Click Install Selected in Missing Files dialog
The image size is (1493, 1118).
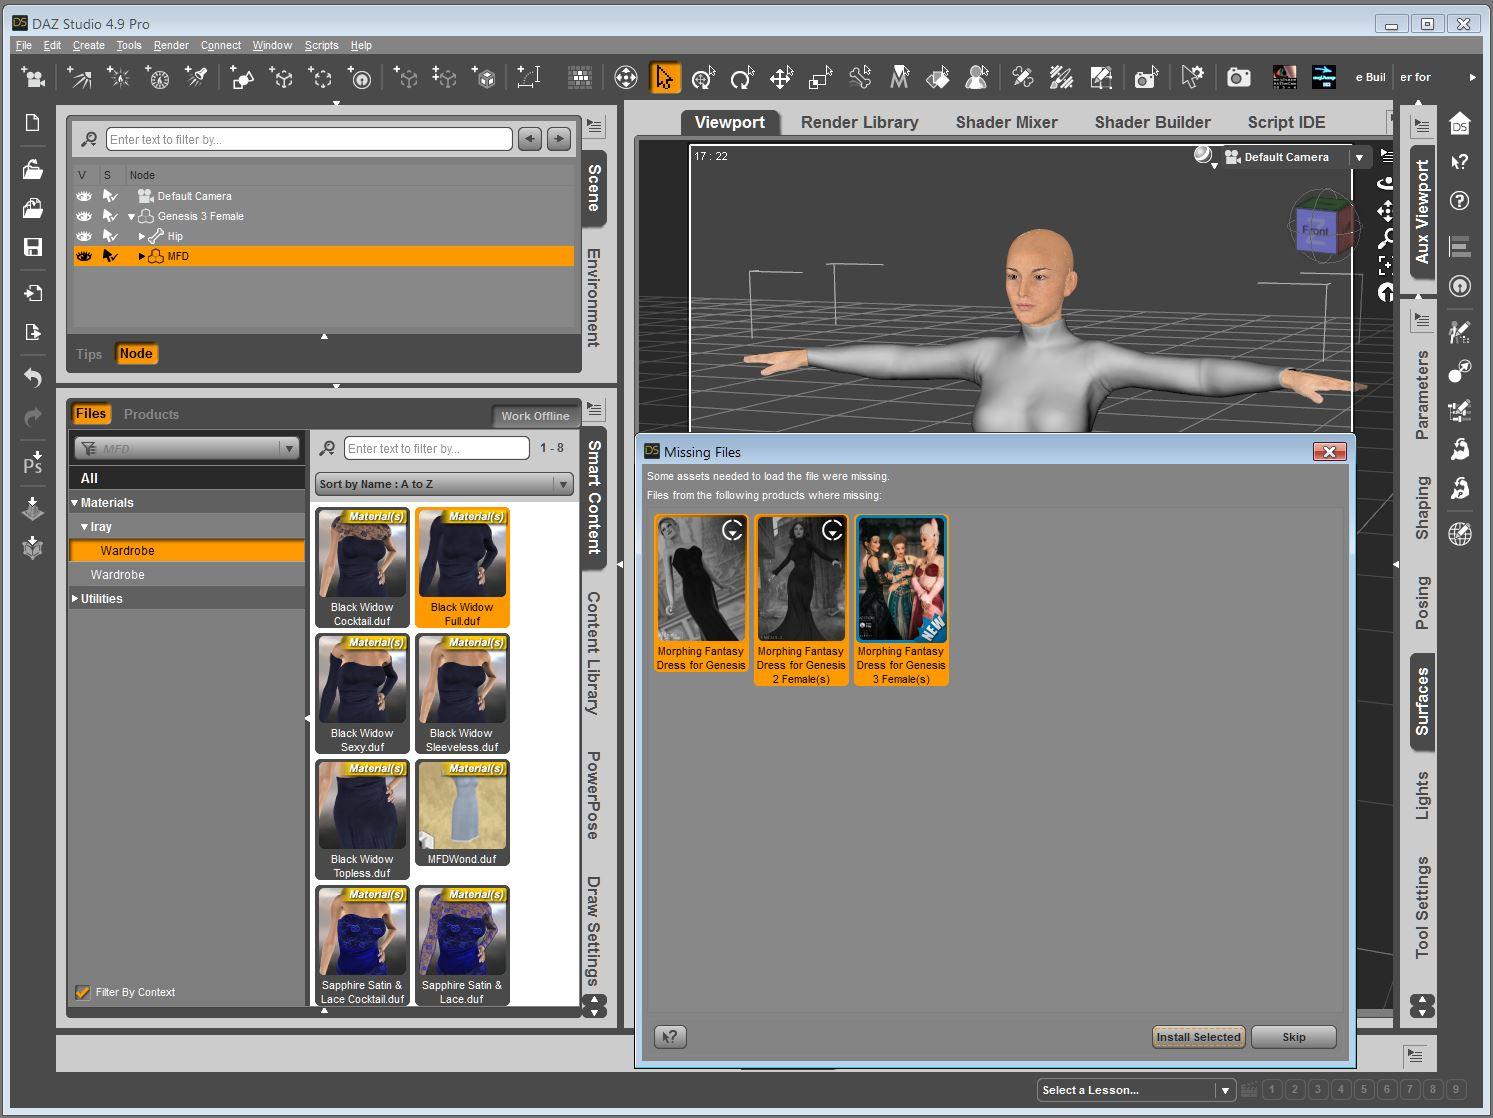click(1198, 1037)
